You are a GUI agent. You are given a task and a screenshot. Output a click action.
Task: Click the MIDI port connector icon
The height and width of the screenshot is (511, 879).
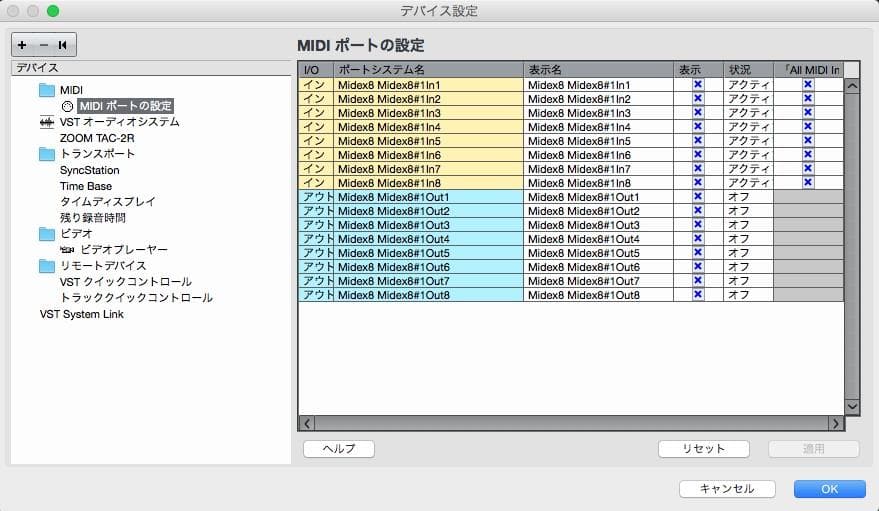[67, 106]
